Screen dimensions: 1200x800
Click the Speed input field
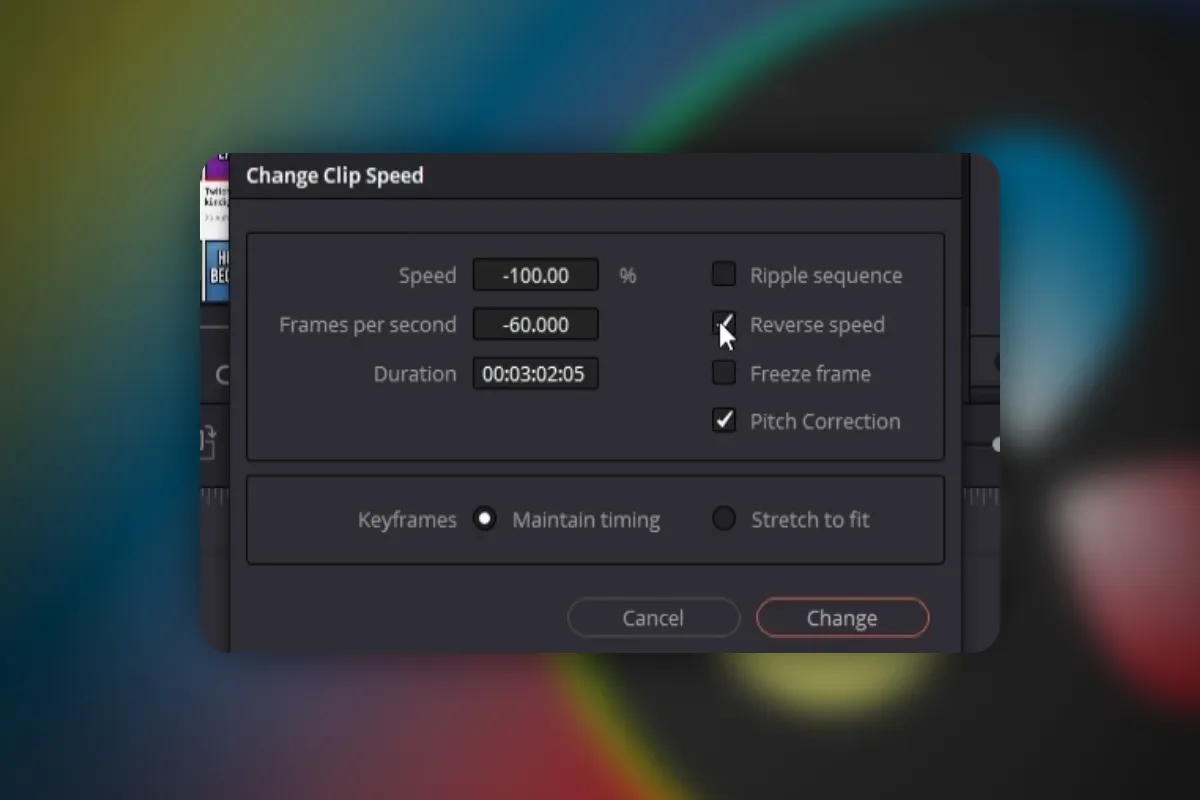coord(536,275)
